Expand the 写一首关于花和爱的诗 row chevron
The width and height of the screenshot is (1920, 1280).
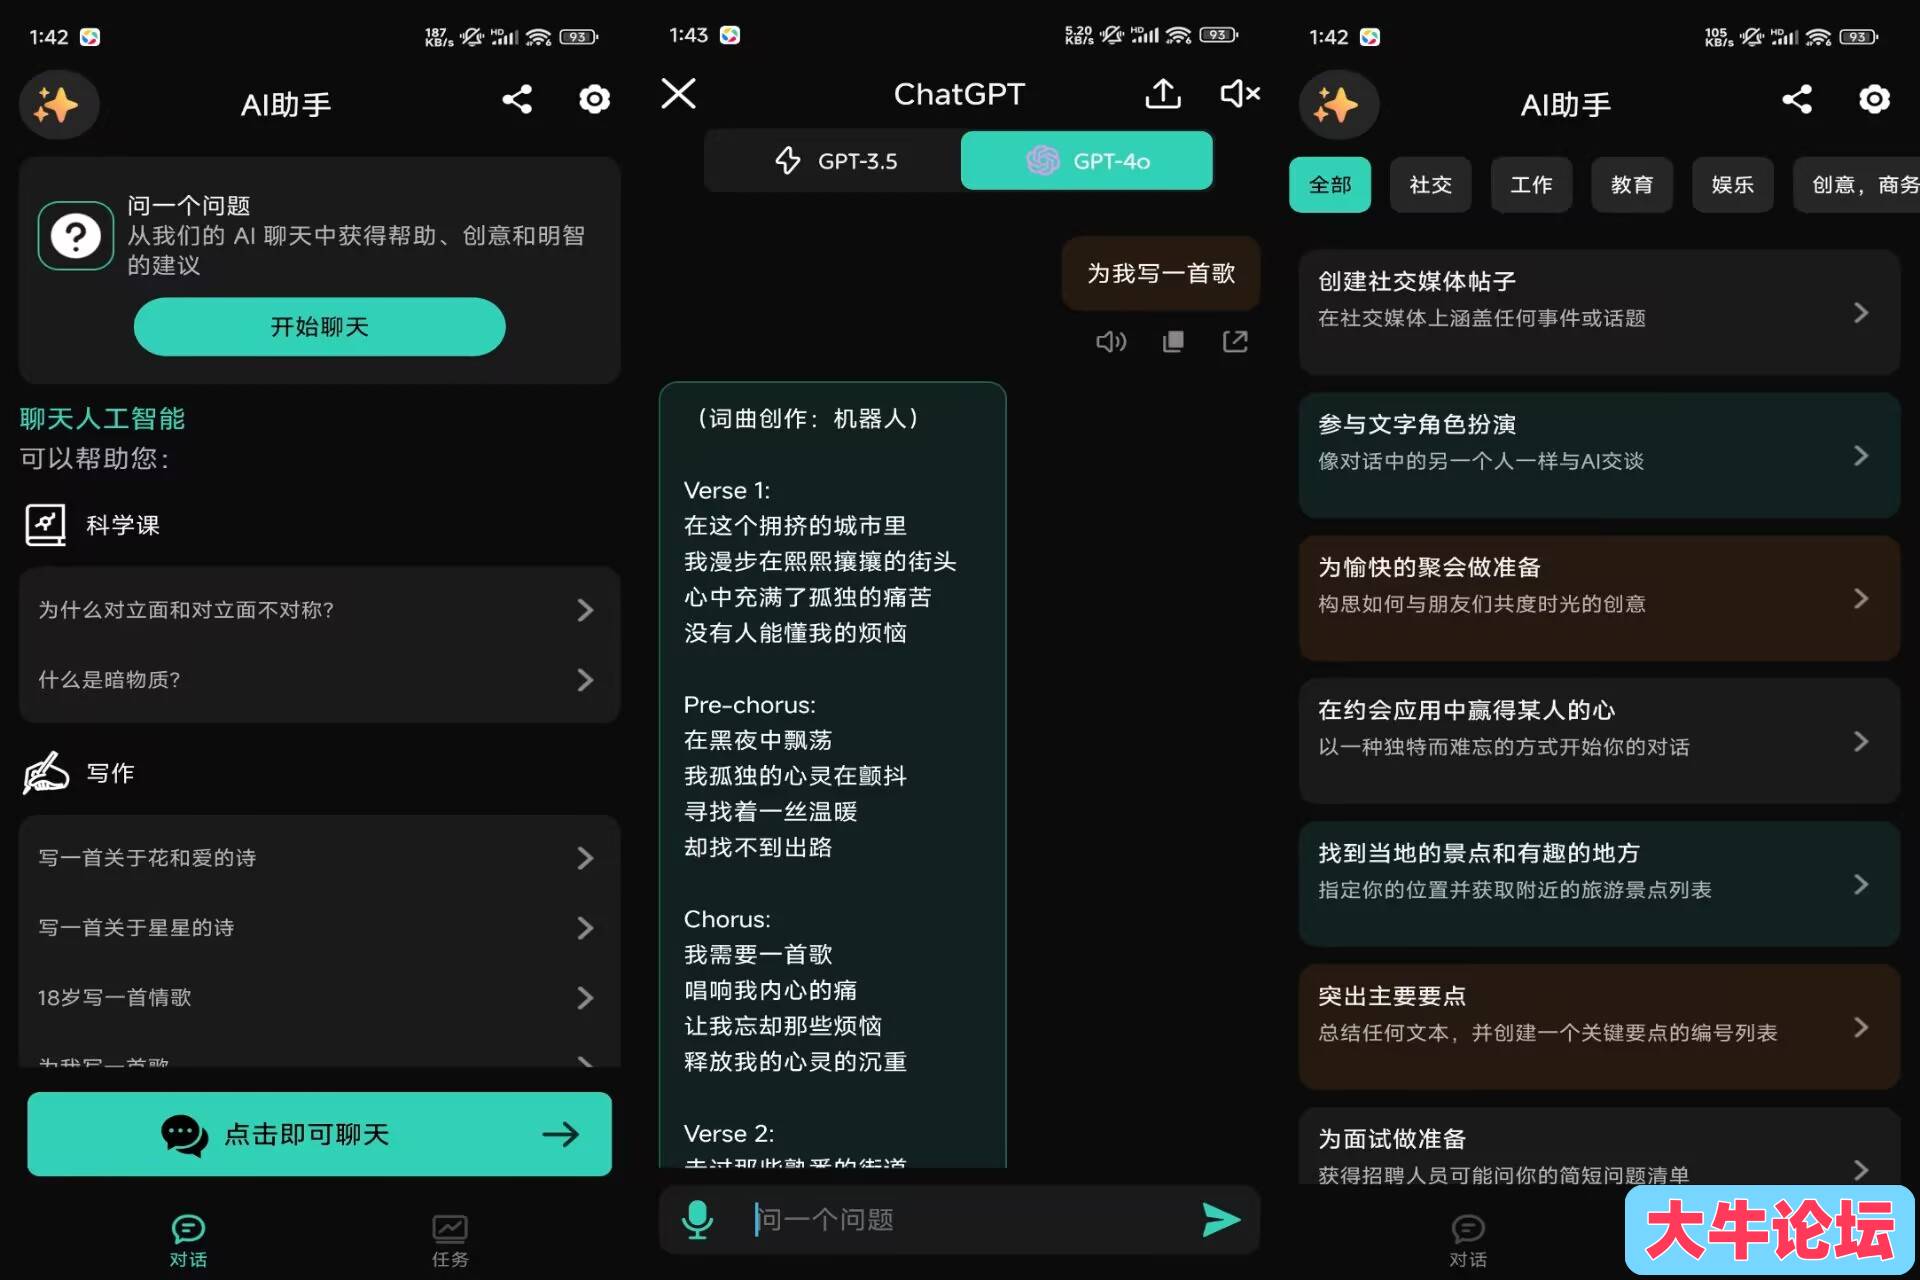click(585, 858)
